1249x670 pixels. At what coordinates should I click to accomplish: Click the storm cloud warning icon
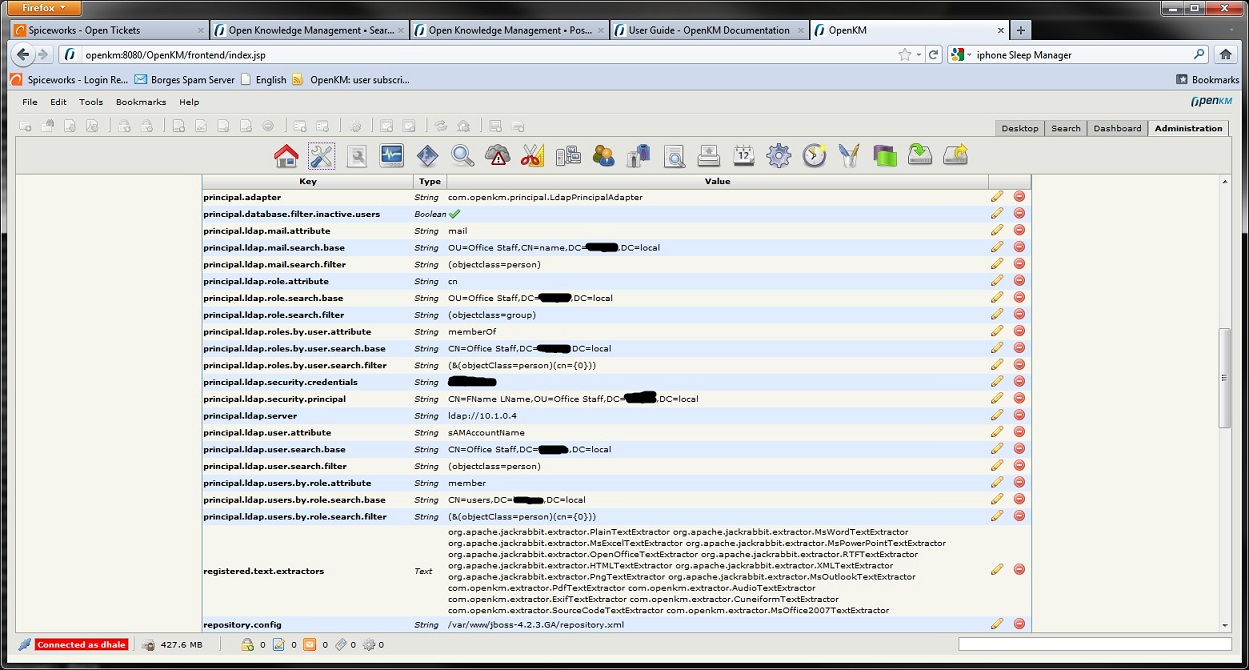[x=497, y=155]
